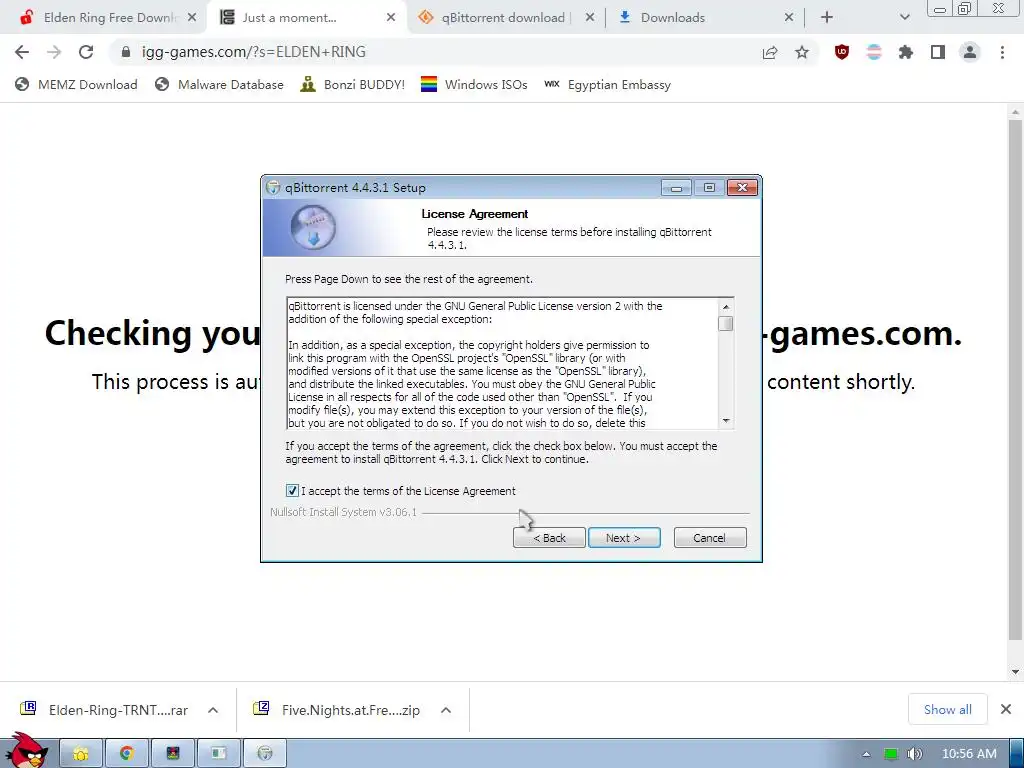The image size is (1024, 768).
Task: Open the MEMZ Download bookmark
Action: tap(76, 84)
